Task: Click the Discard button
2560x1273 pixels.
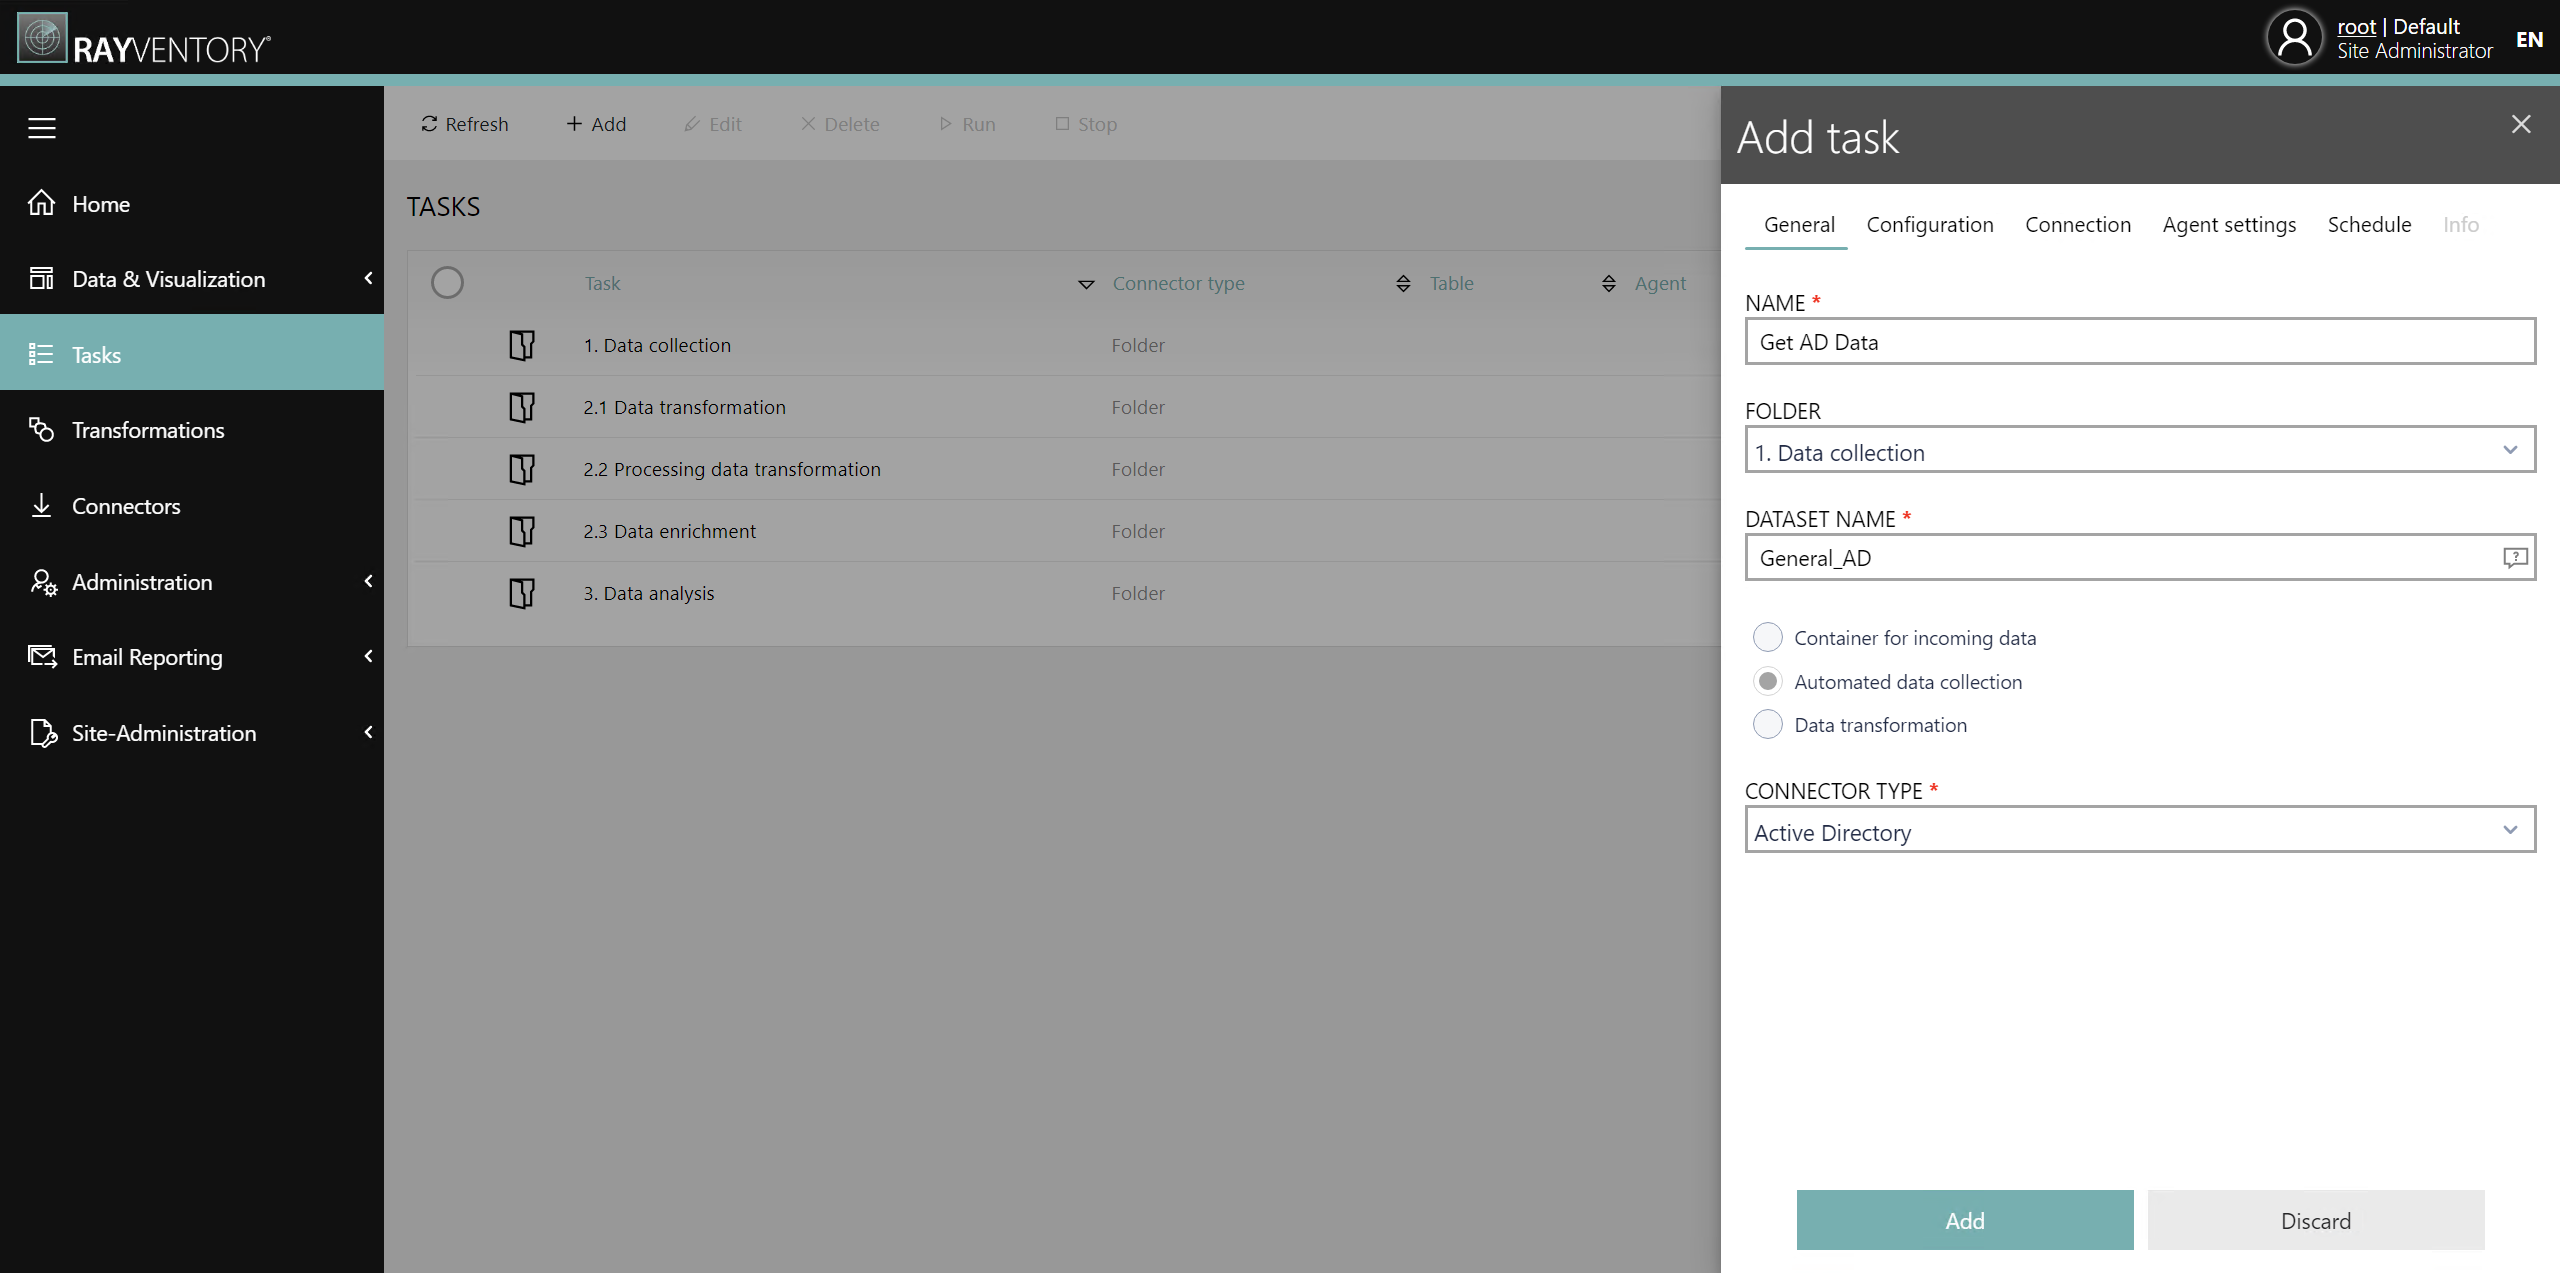Action: pyautogui.click(x=2315, y=1221)
